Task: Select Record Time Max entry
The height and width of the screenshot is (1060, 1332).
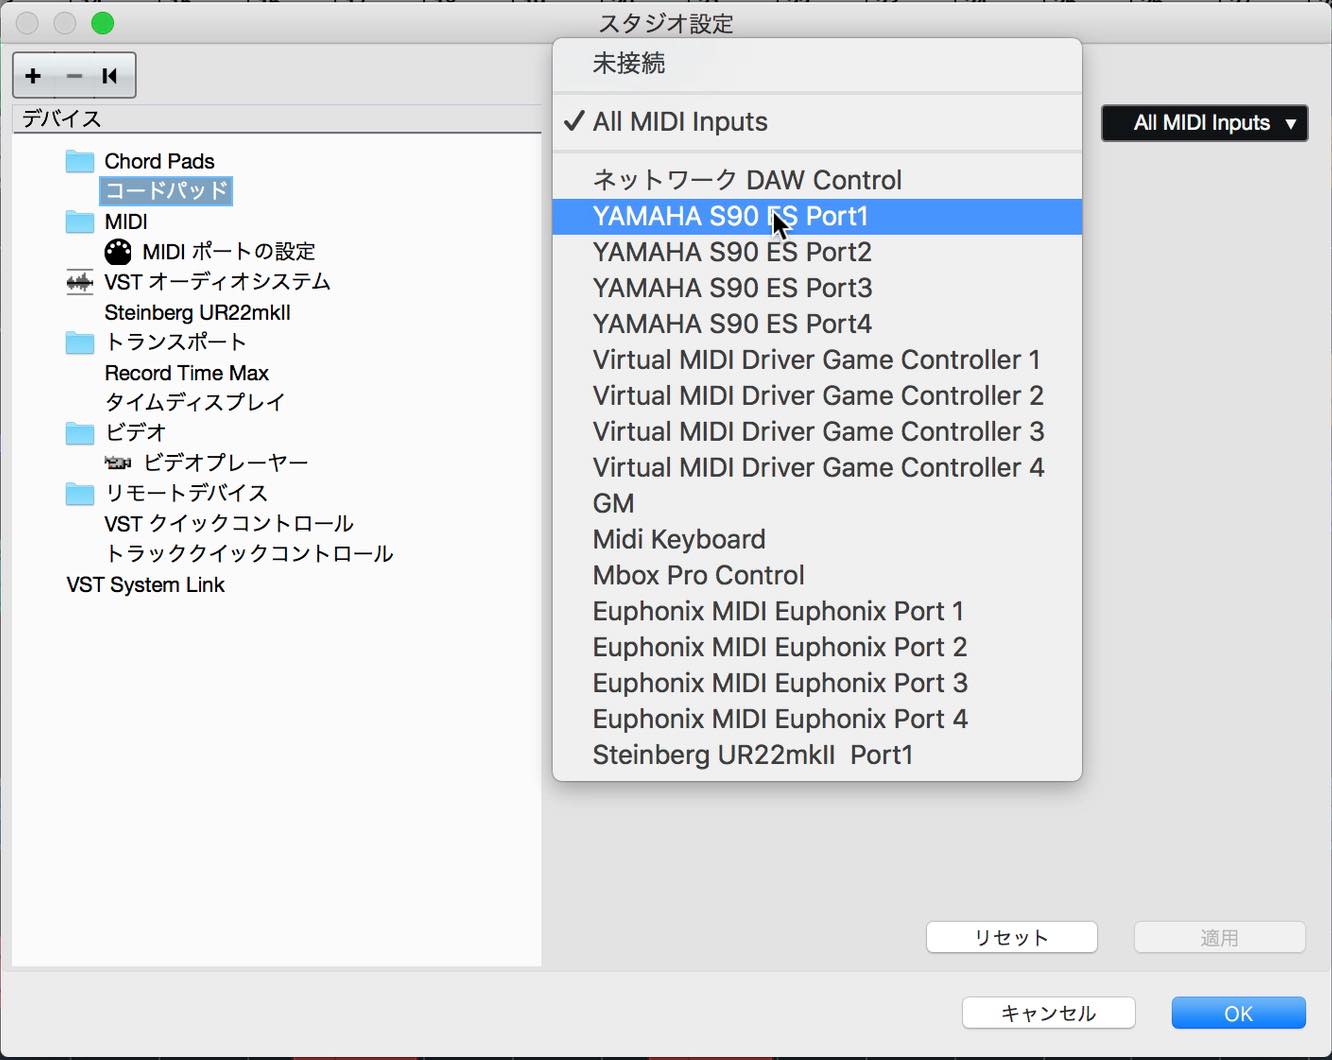Action: pyautogui.click(x=186, y=373)
